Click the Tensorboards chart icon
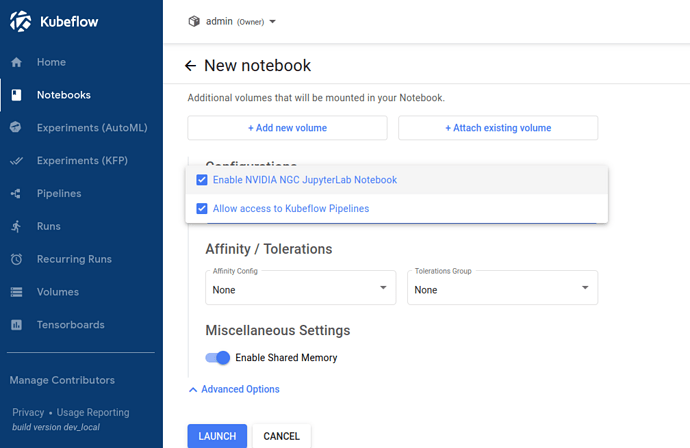Image resolution: width=690 pixels, height=448 pixels. pyautogui.click(x=16, y=325)
